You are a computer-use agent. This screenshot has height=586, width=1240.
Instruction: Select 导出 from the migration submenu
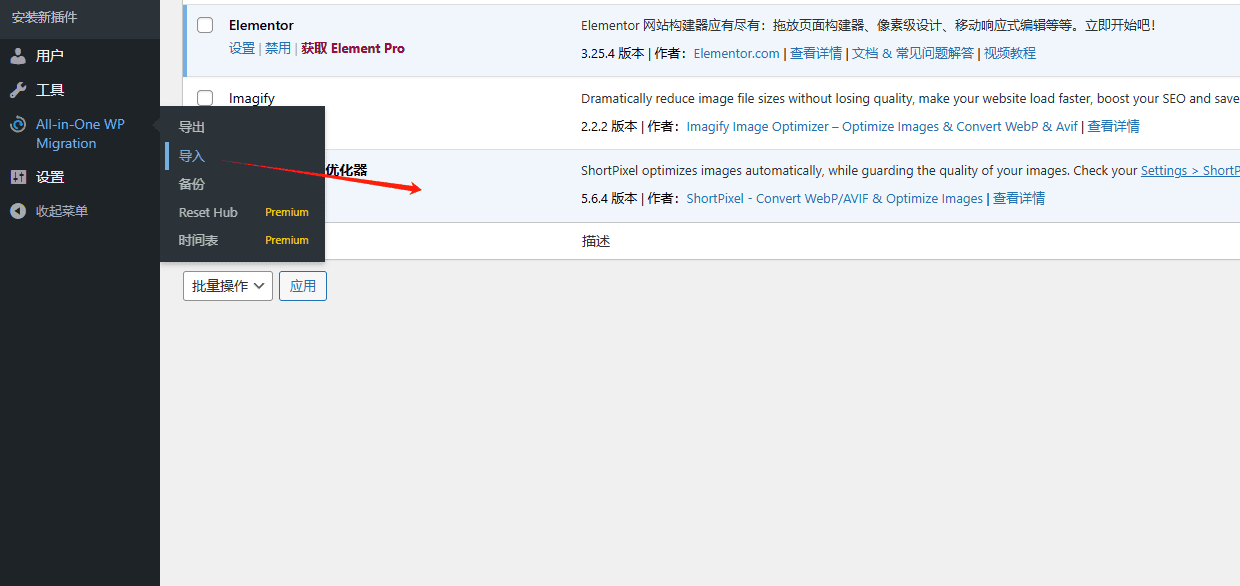(x=192, y=127)
